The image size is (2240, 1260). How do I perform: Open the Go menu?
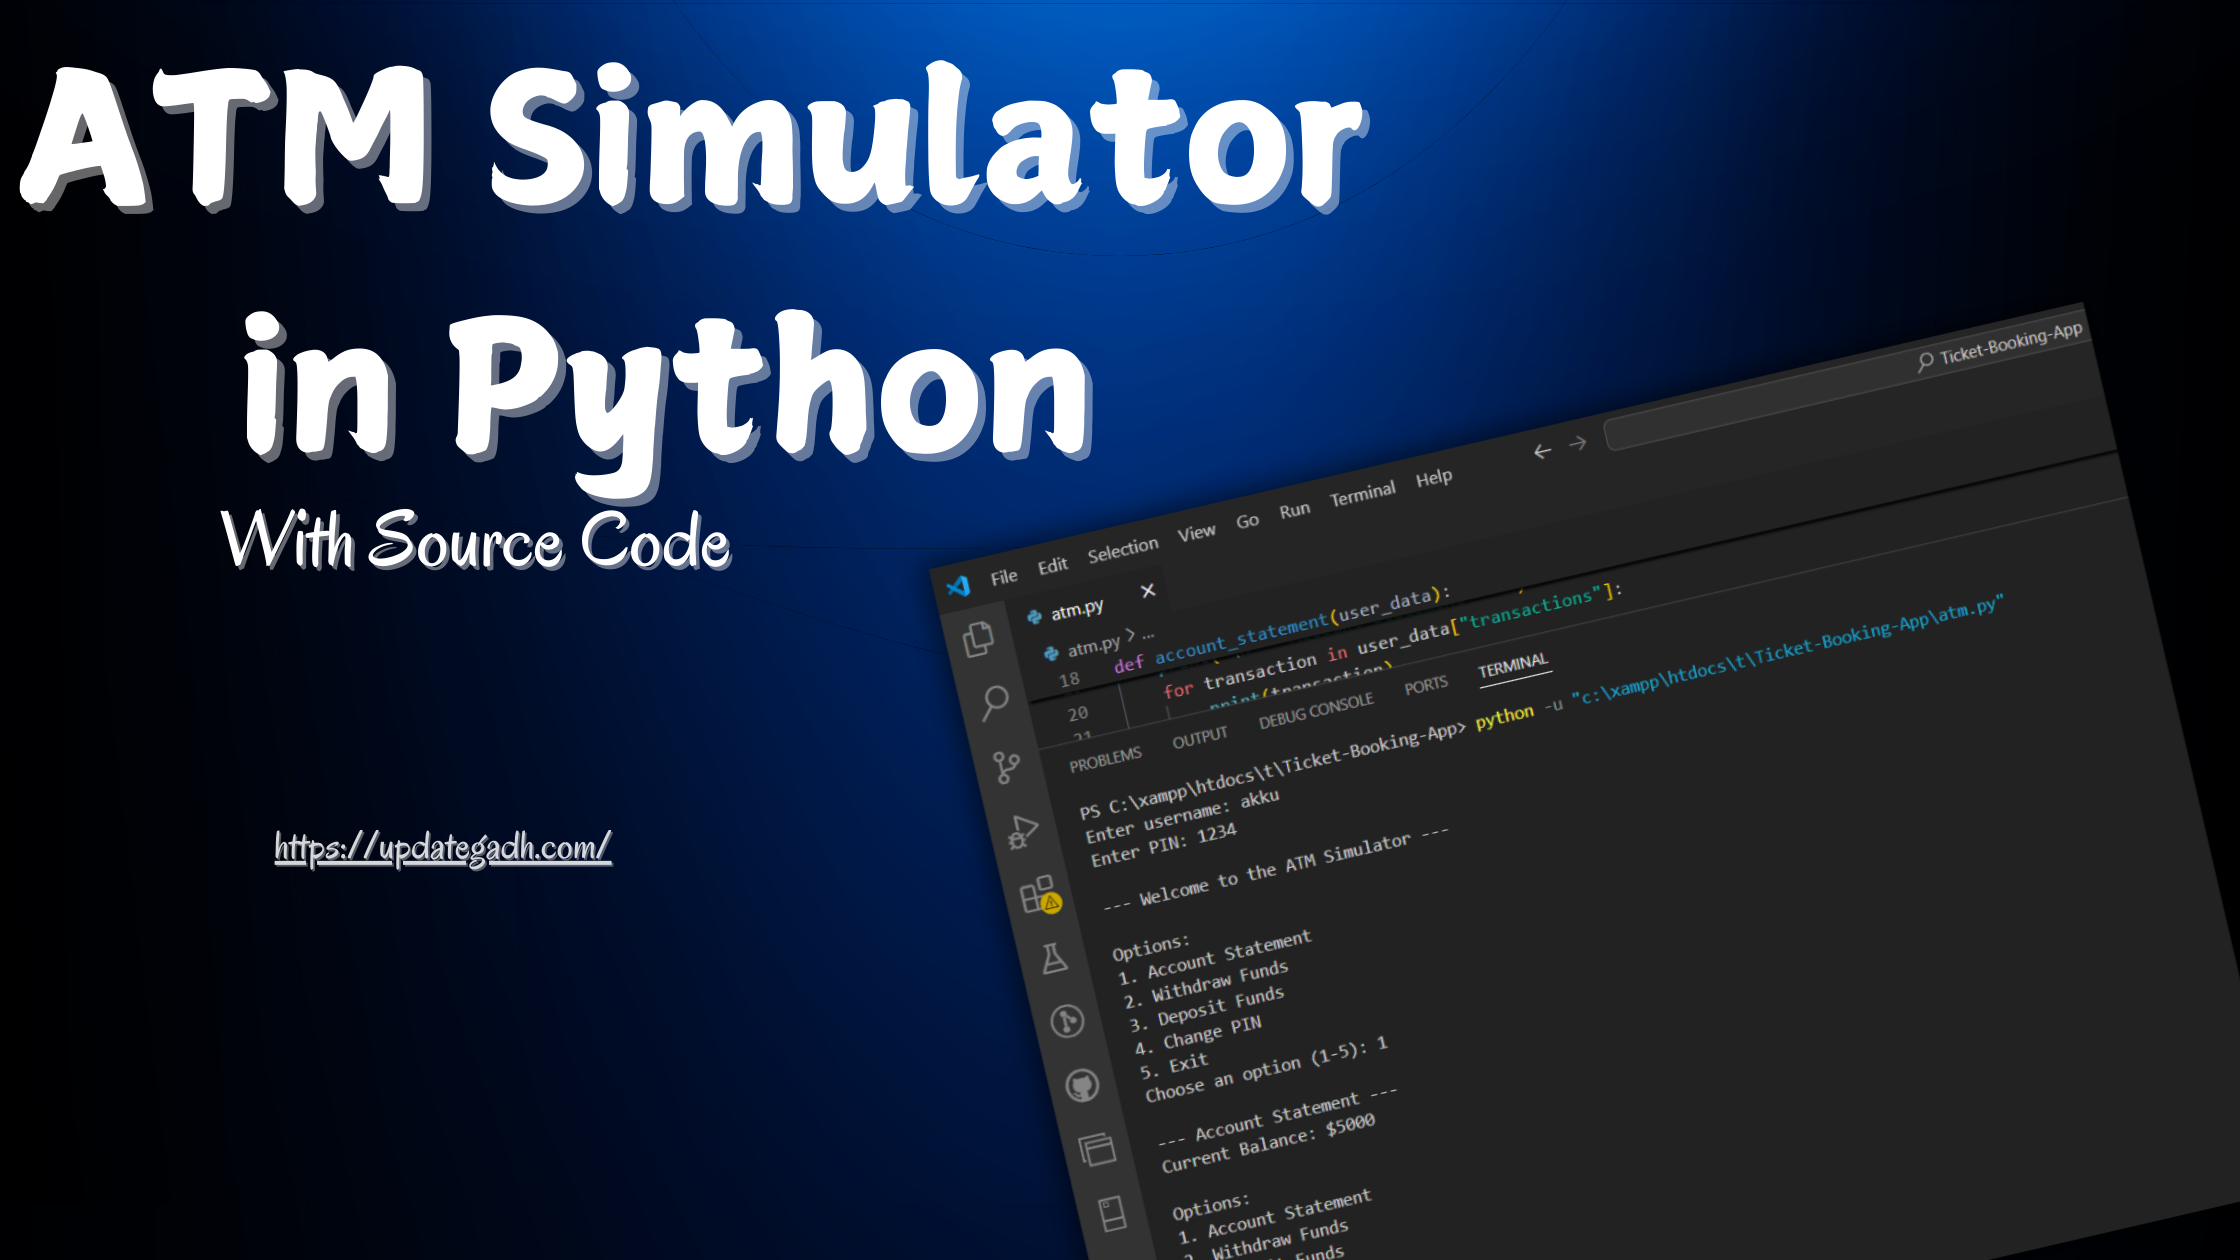coord(1247,521)
